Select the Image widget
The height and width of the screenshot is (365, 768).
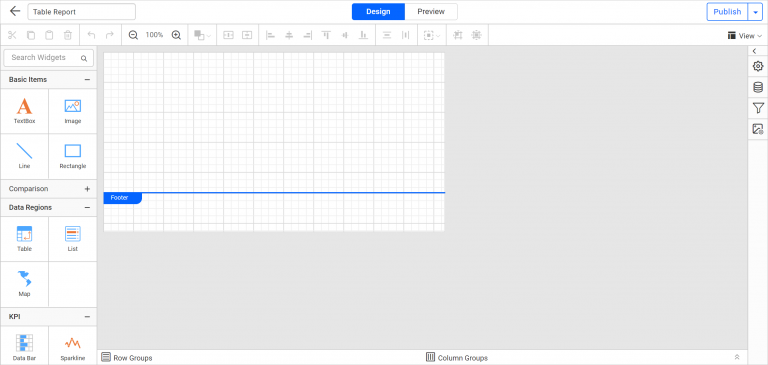point(72,111)
